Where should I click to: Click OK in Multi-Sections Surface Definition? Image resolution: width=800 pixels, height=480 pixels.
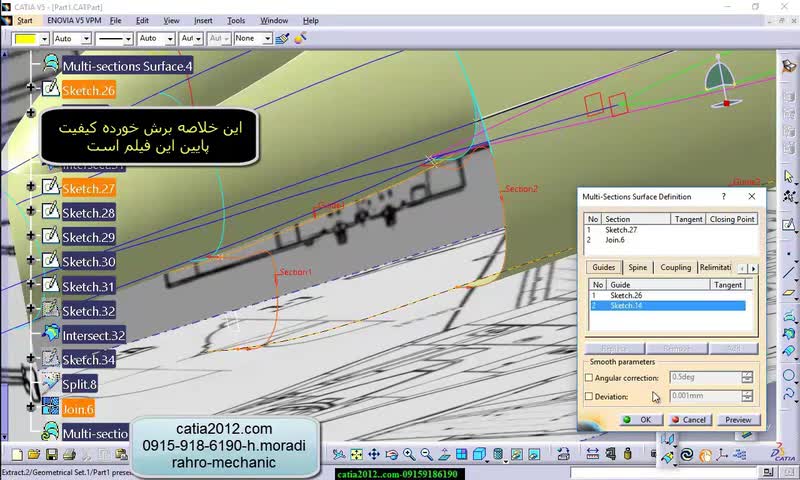tap(641, 420)
